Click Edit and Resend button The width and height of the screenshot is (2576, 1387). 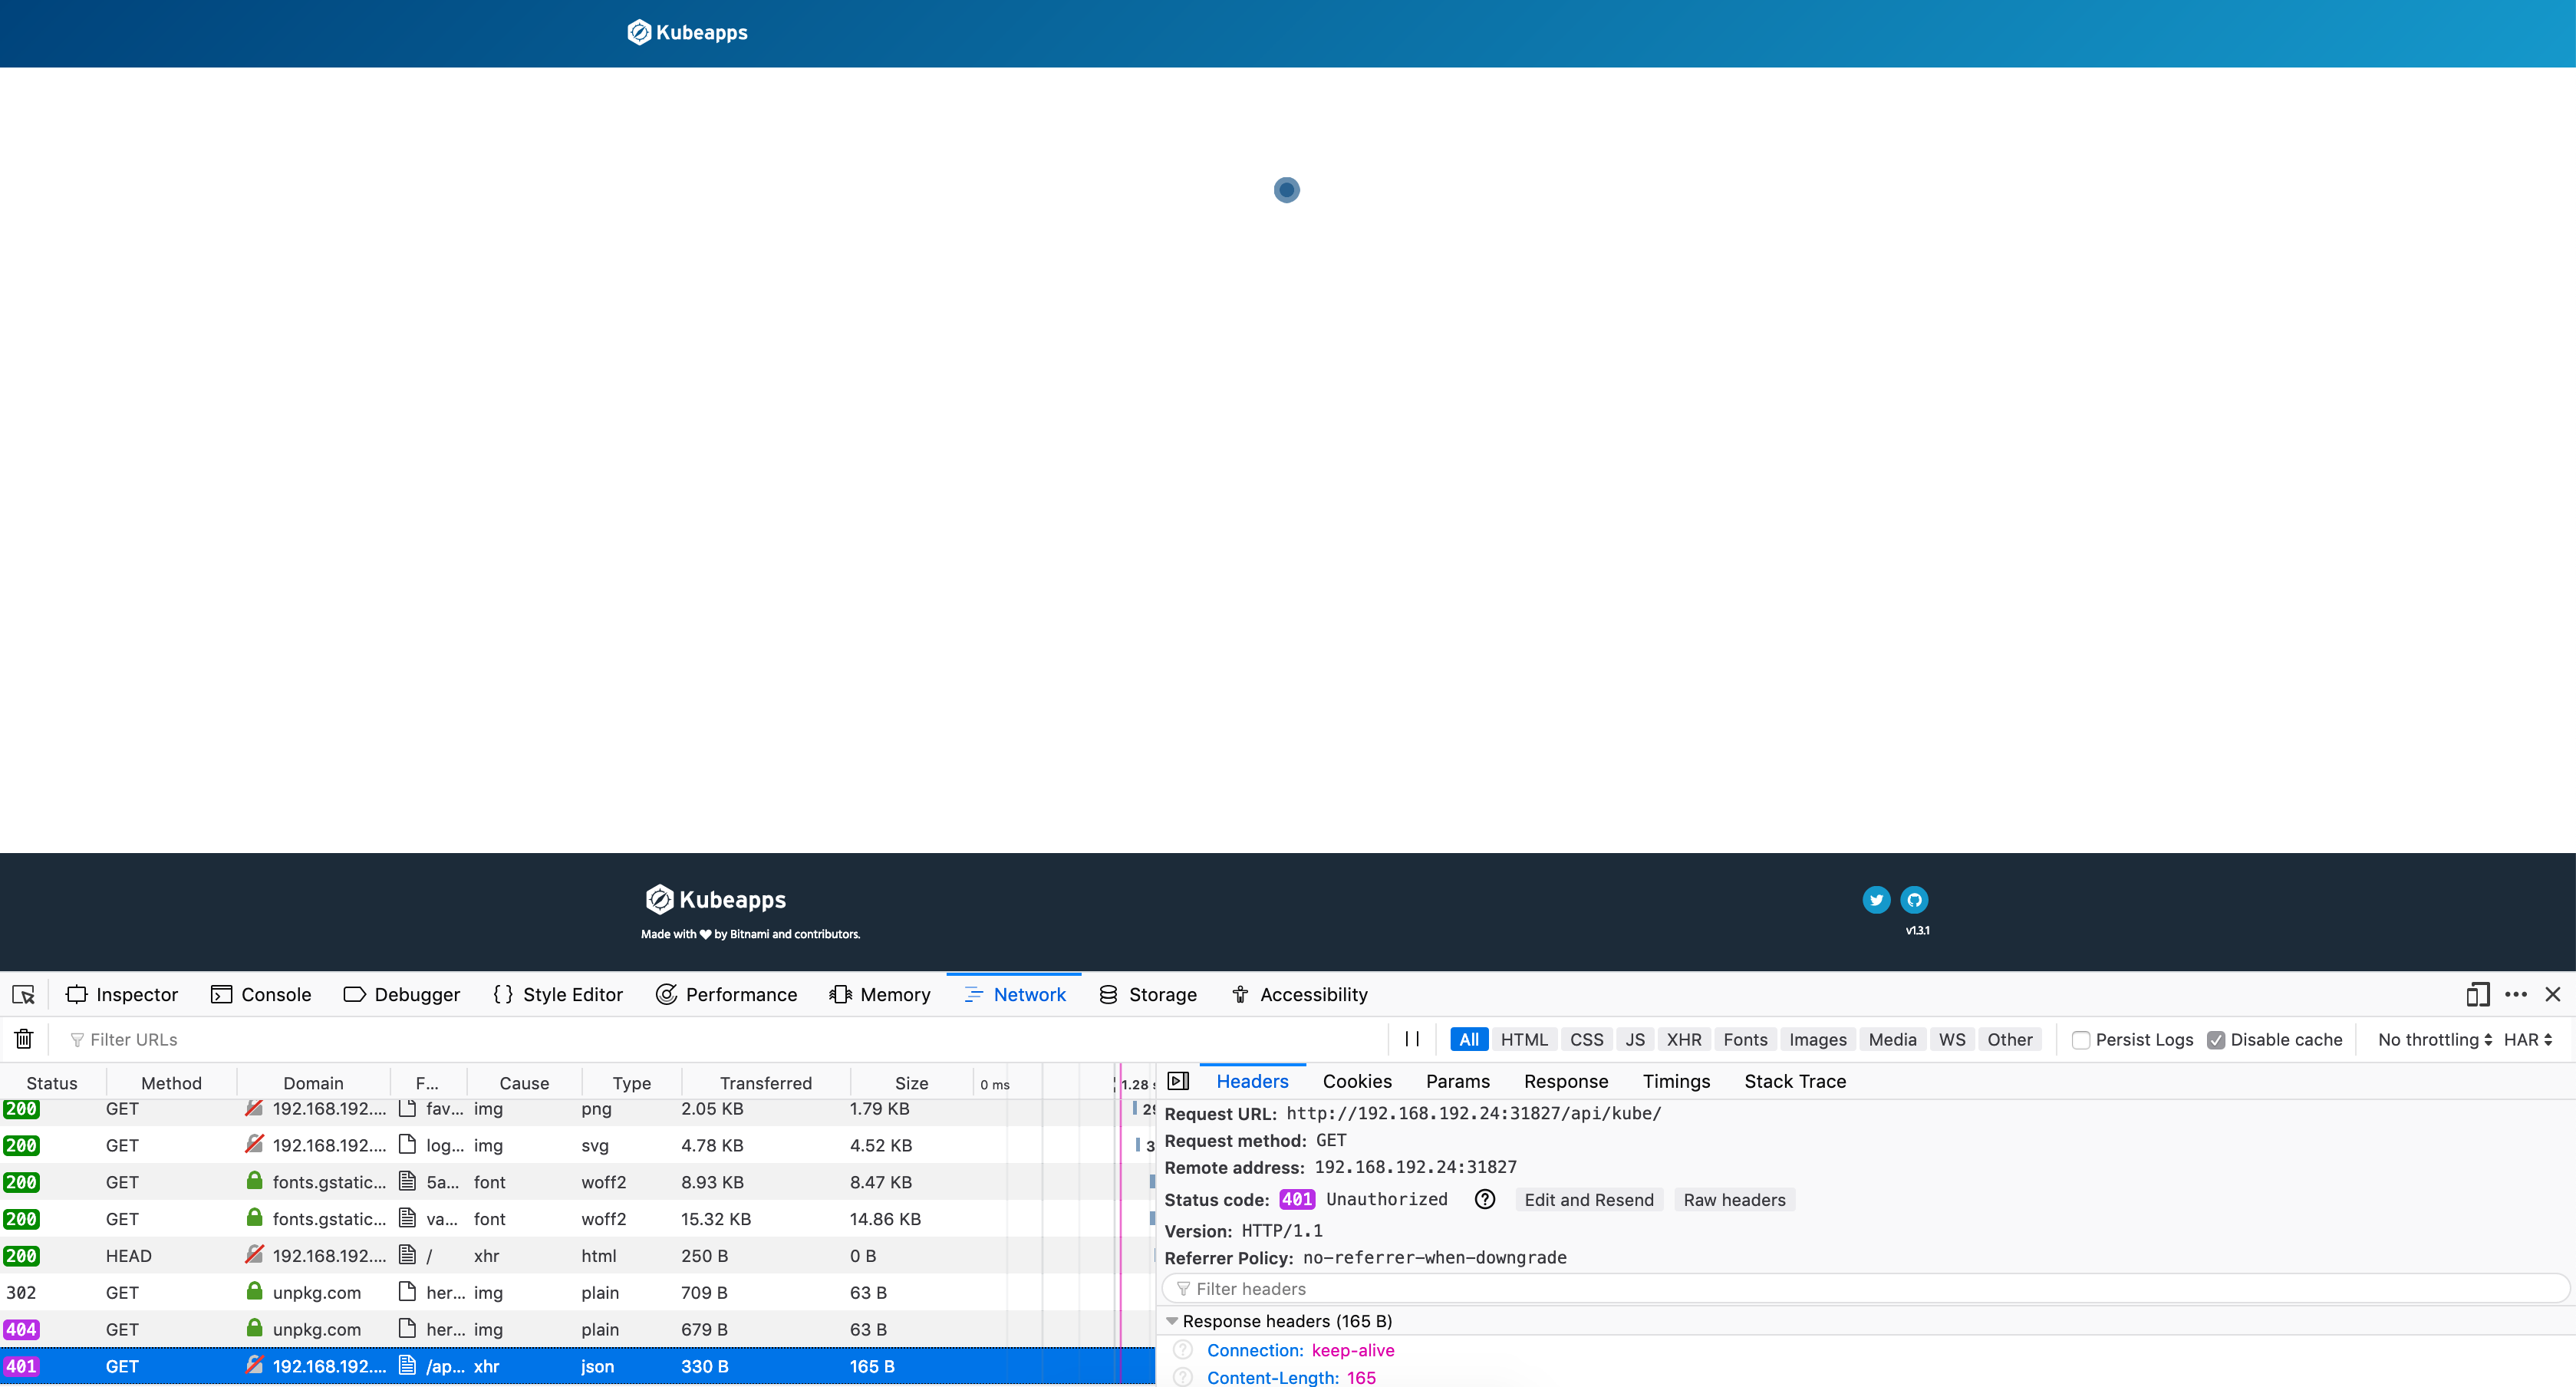click(1588, 1200)
